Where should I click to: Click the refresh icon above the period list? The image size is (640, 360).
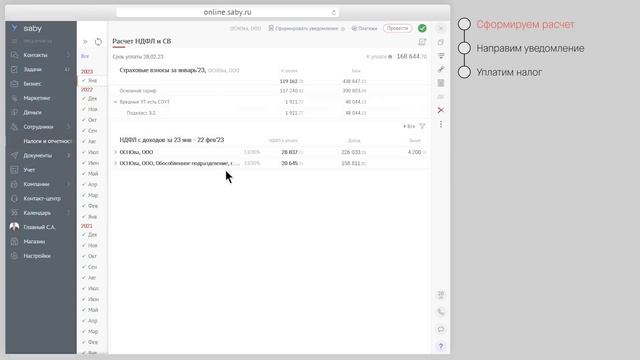98,42
